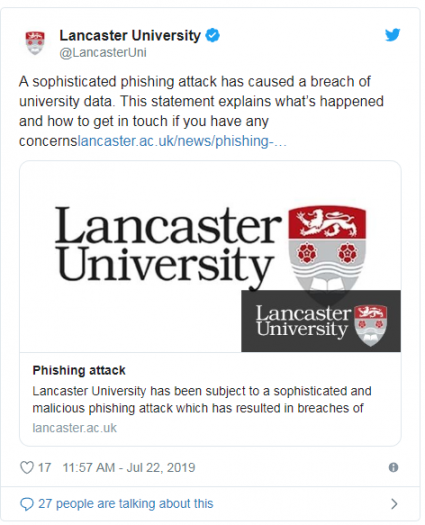Viewport: 425px width, 525px height.
Task: Expand conversation with right chevron arrow
Action: click(395, 504)
